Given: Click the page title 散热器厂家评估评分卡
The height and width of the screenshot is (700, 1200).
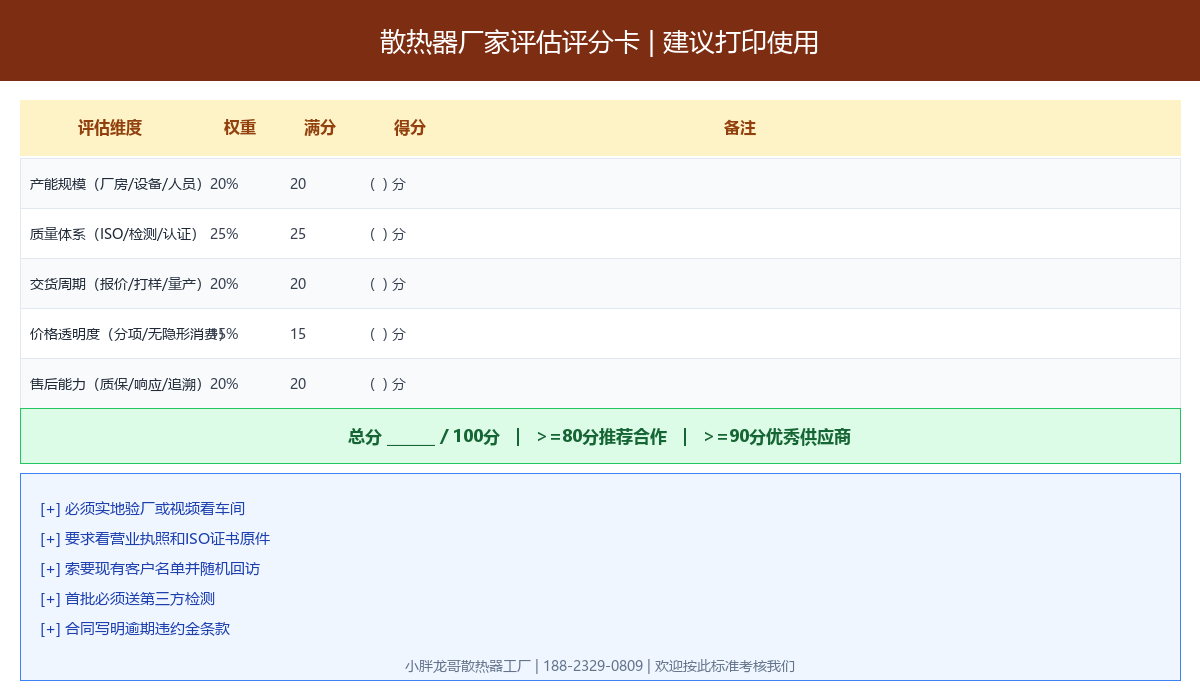Looking at the screenshot, I should click(510, 42).
